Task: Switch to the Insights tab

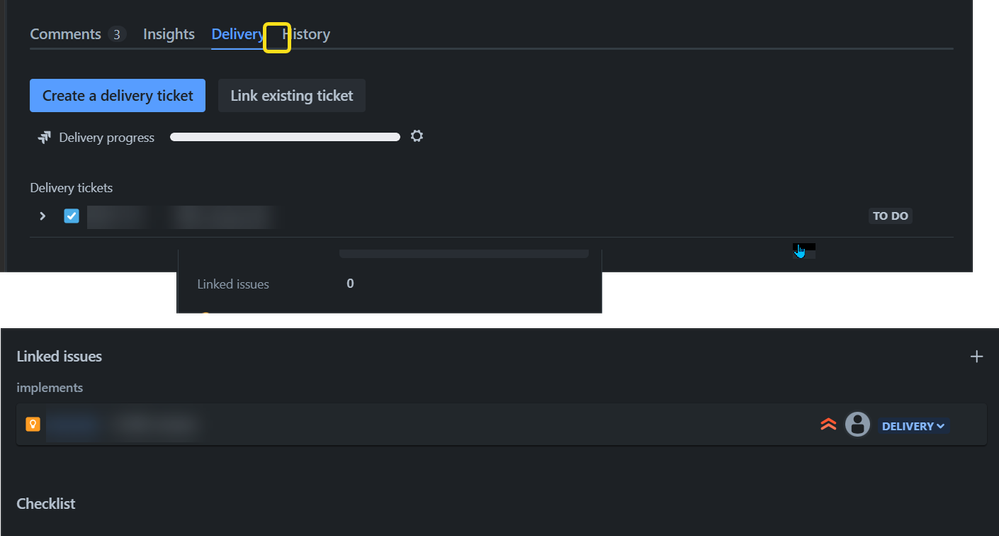Action: tap(168, 34)
